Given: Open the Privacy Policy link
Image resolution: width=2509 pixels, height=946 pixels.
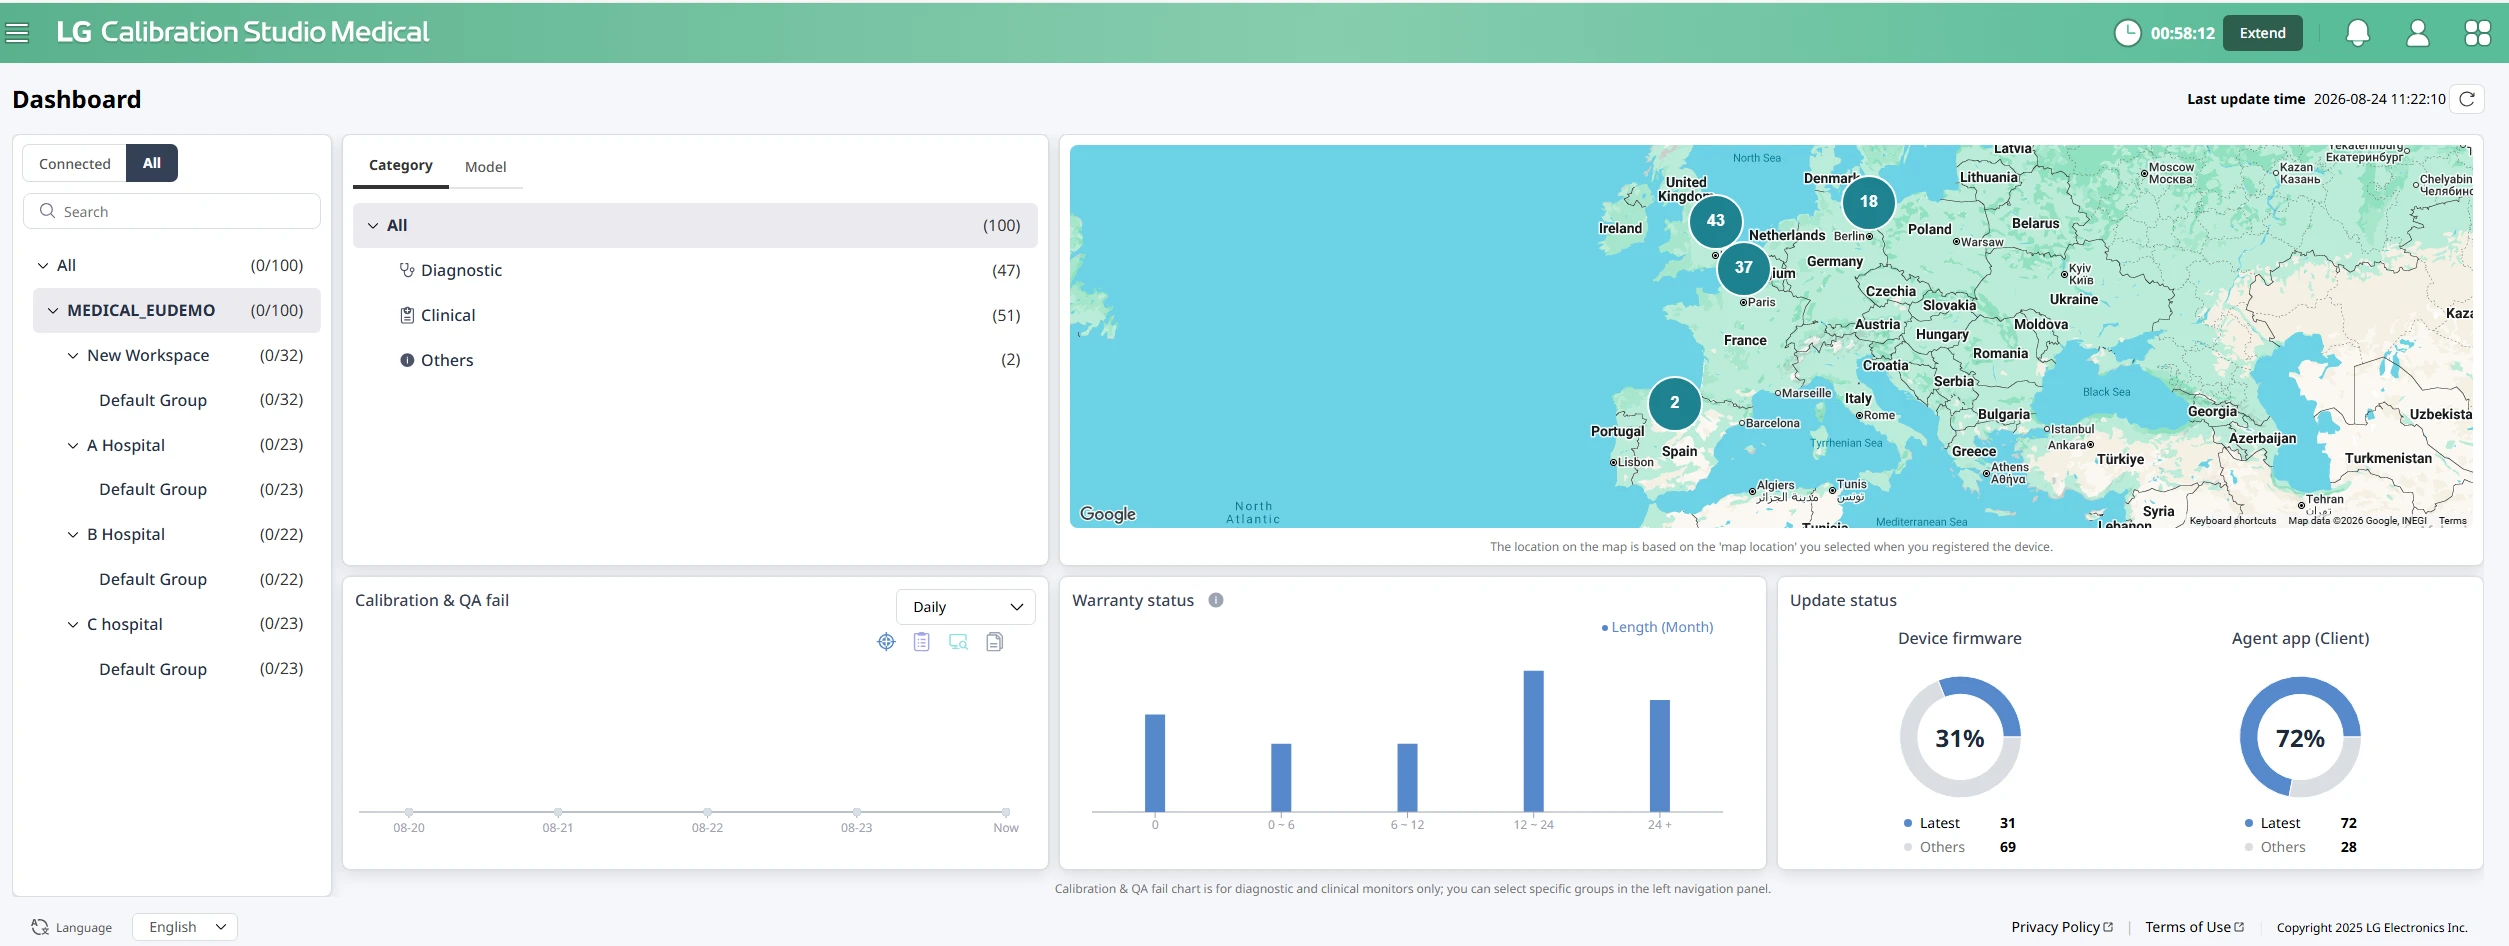Looking at the screenshot, I should (2062, 927).
